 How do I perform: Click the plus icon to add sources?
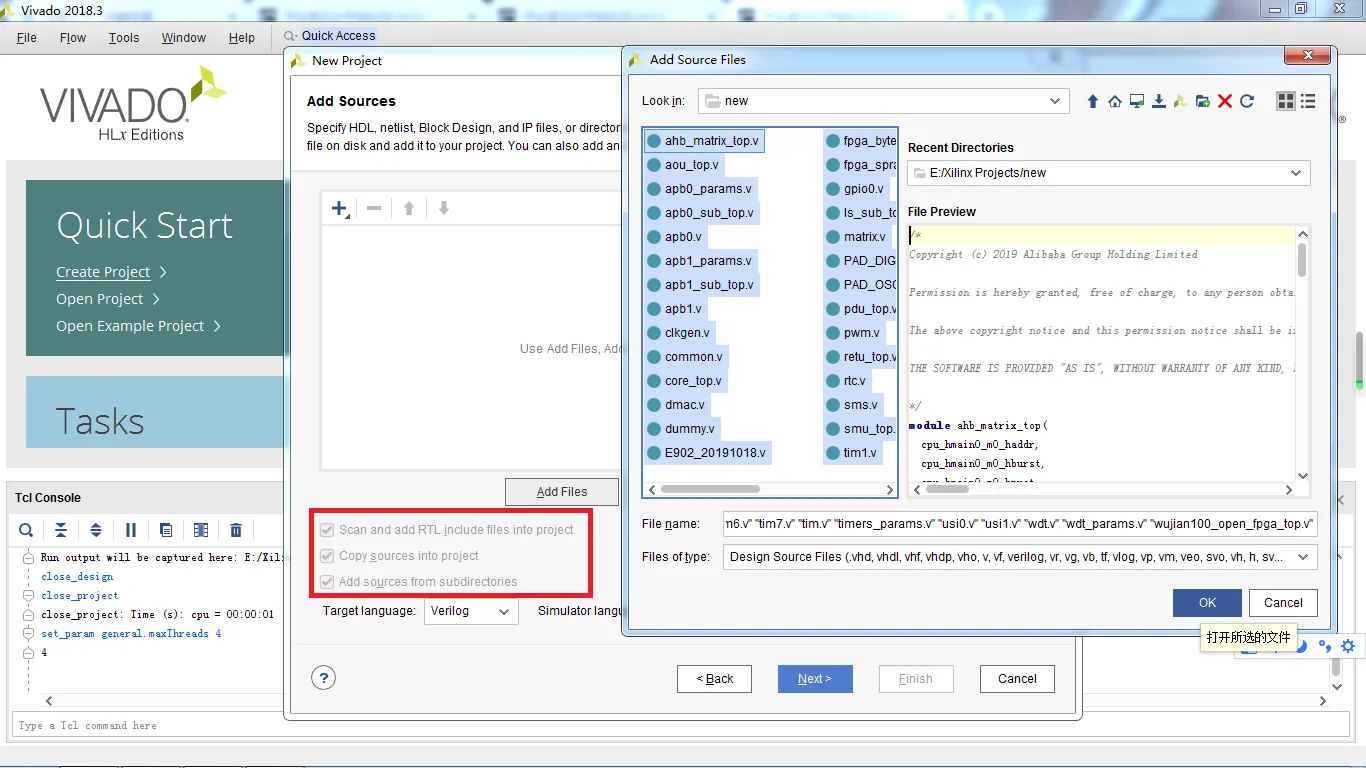click(x=340, y=208)
